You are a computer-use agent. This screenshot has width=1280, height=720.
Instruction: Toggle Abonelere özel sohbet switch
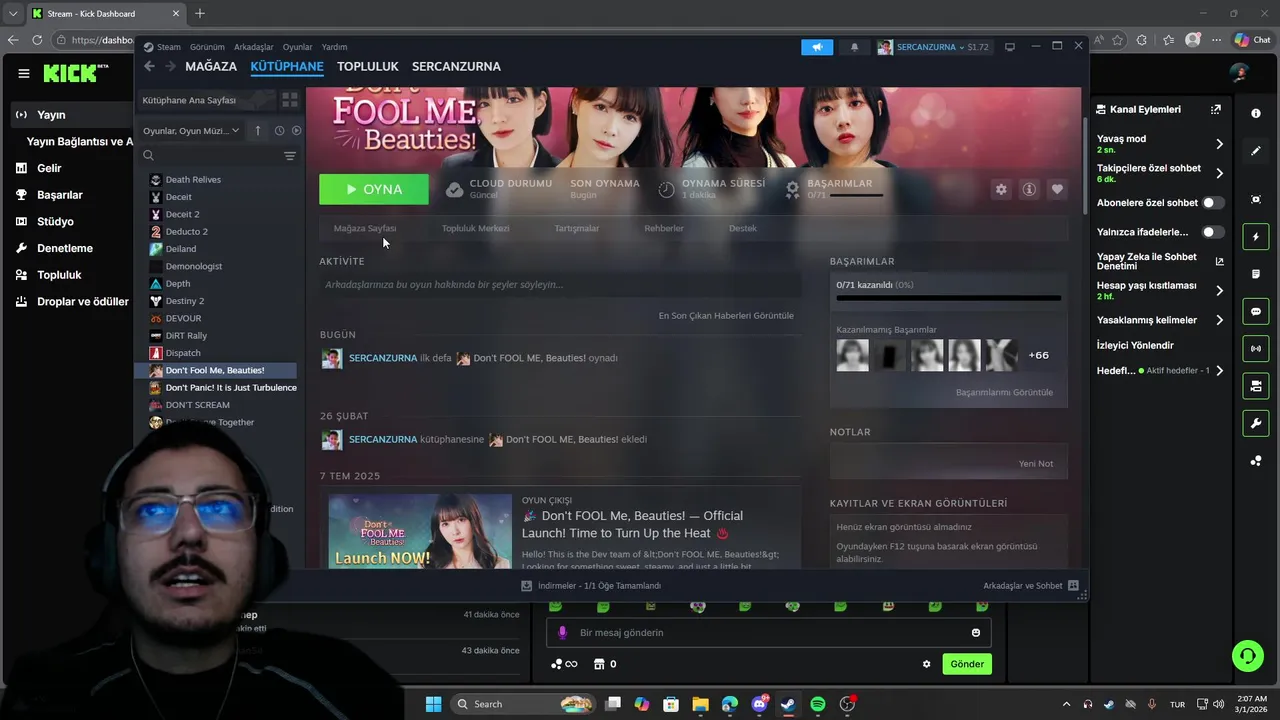[x=1213, y=203]
